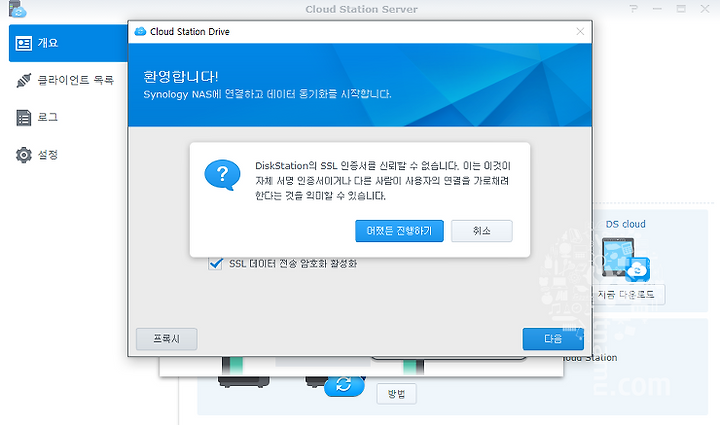Click the blue sync arrows icon
The width and height of the screenshot is (720, 425).
[x=344, y=385]
